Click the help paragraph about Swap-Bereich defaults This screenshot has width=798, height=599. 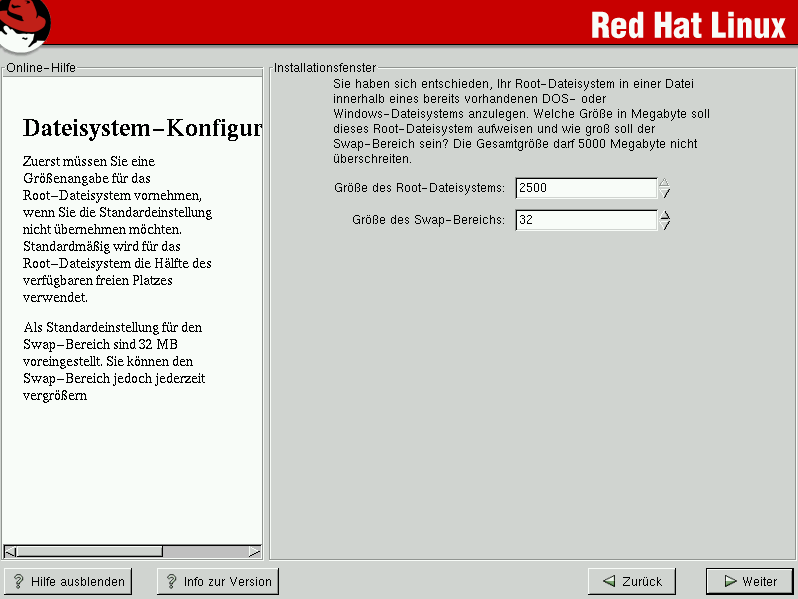point(113,361)
